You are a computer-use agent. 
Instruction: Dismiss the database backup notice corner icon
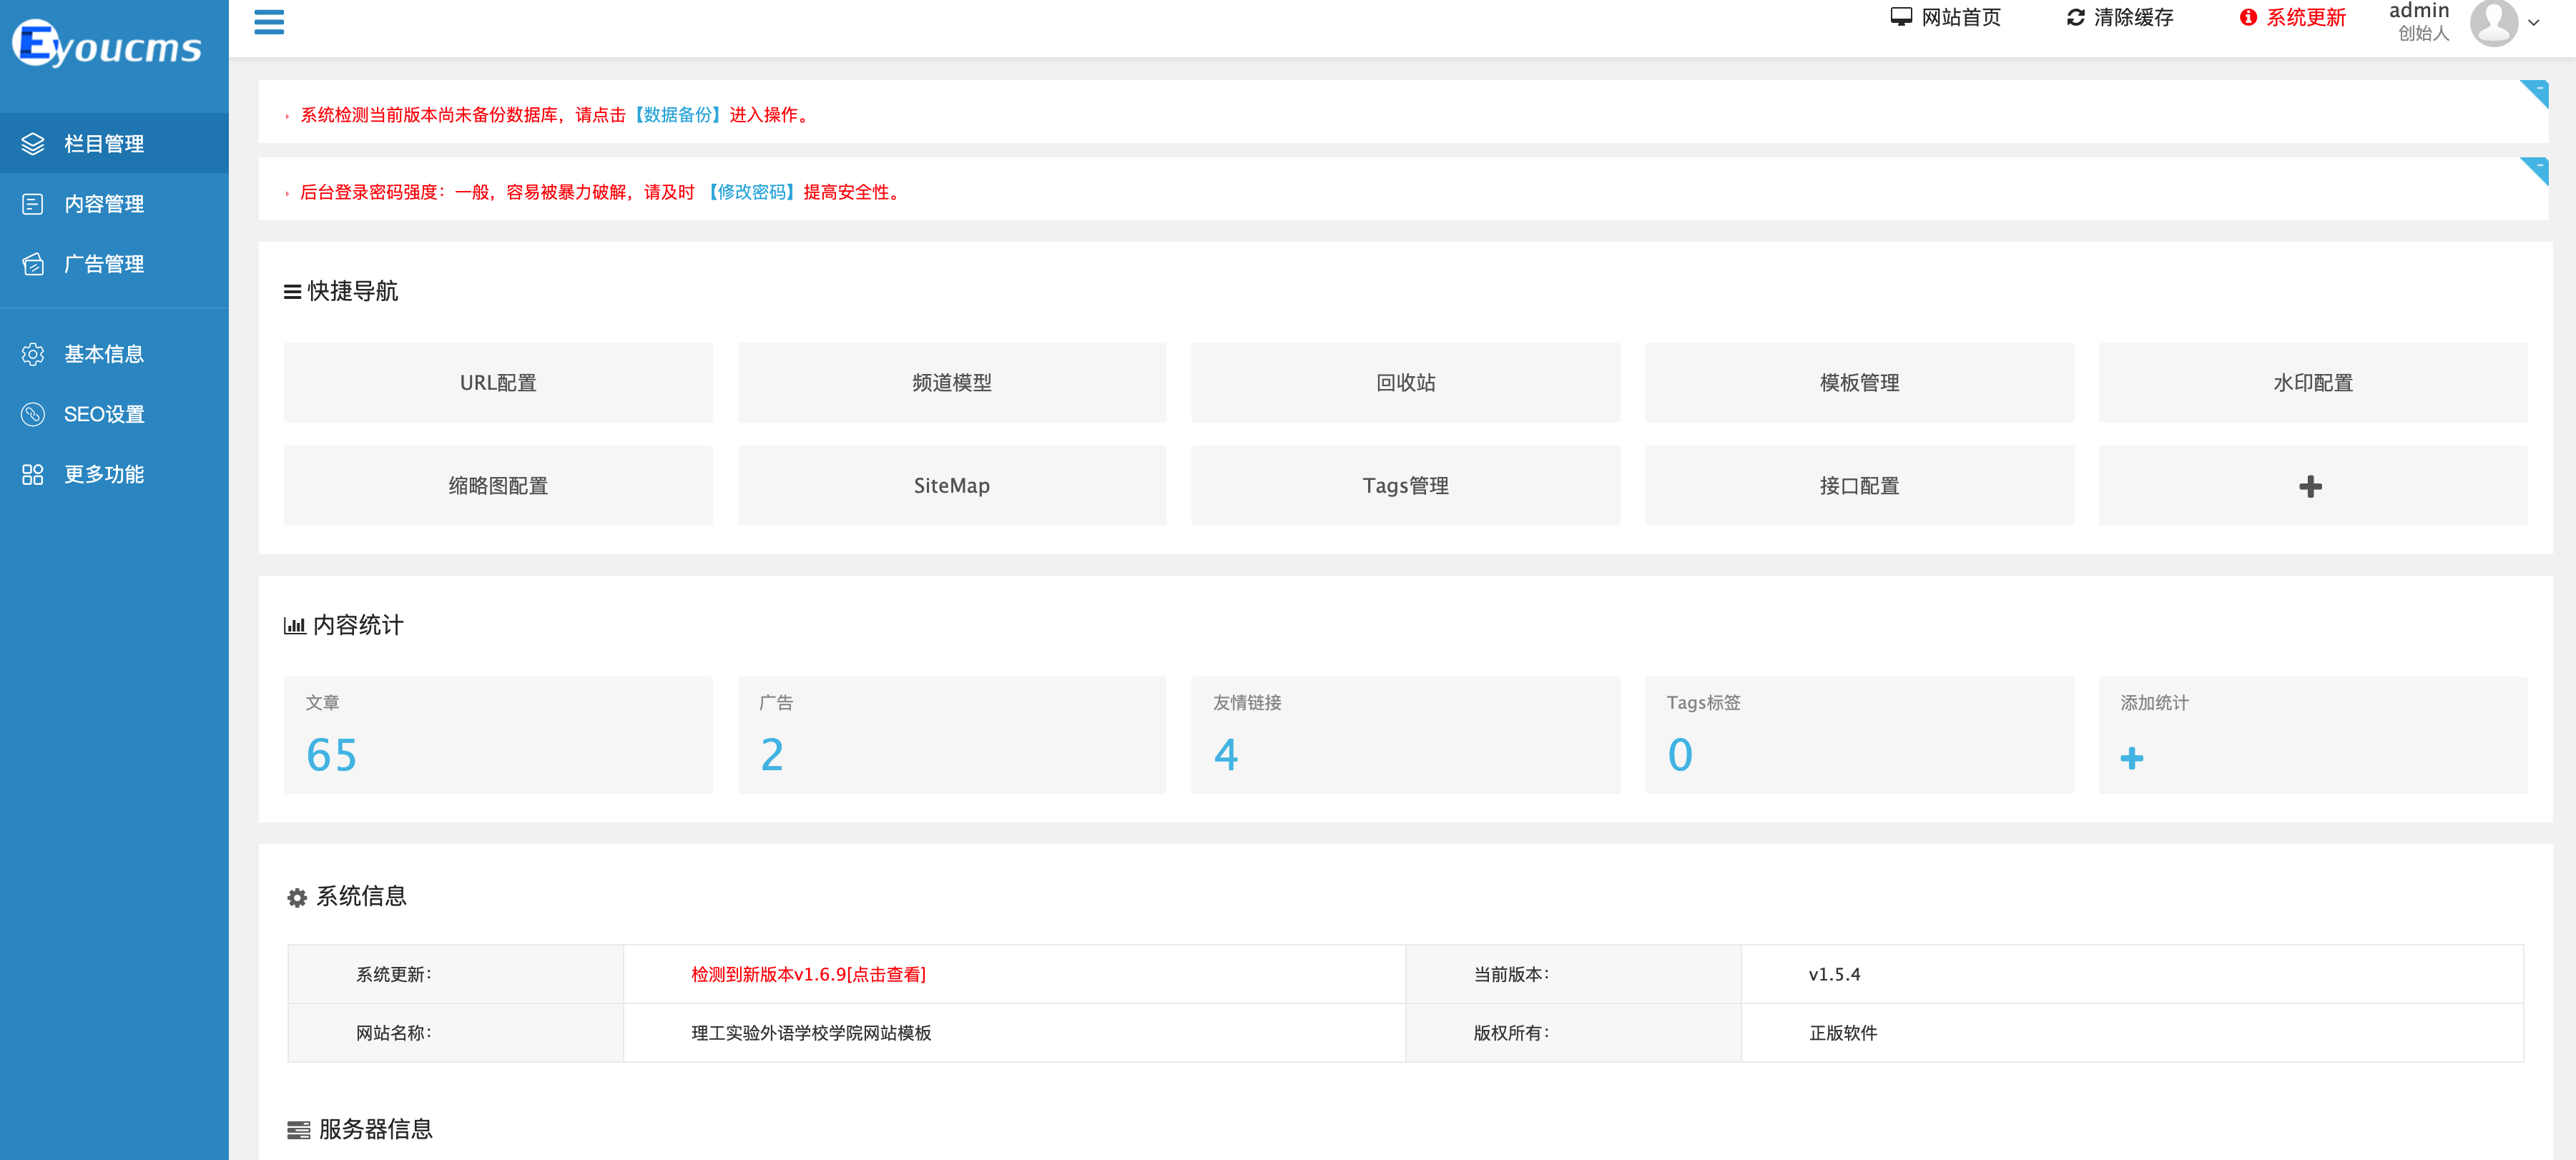[2535, 93]
